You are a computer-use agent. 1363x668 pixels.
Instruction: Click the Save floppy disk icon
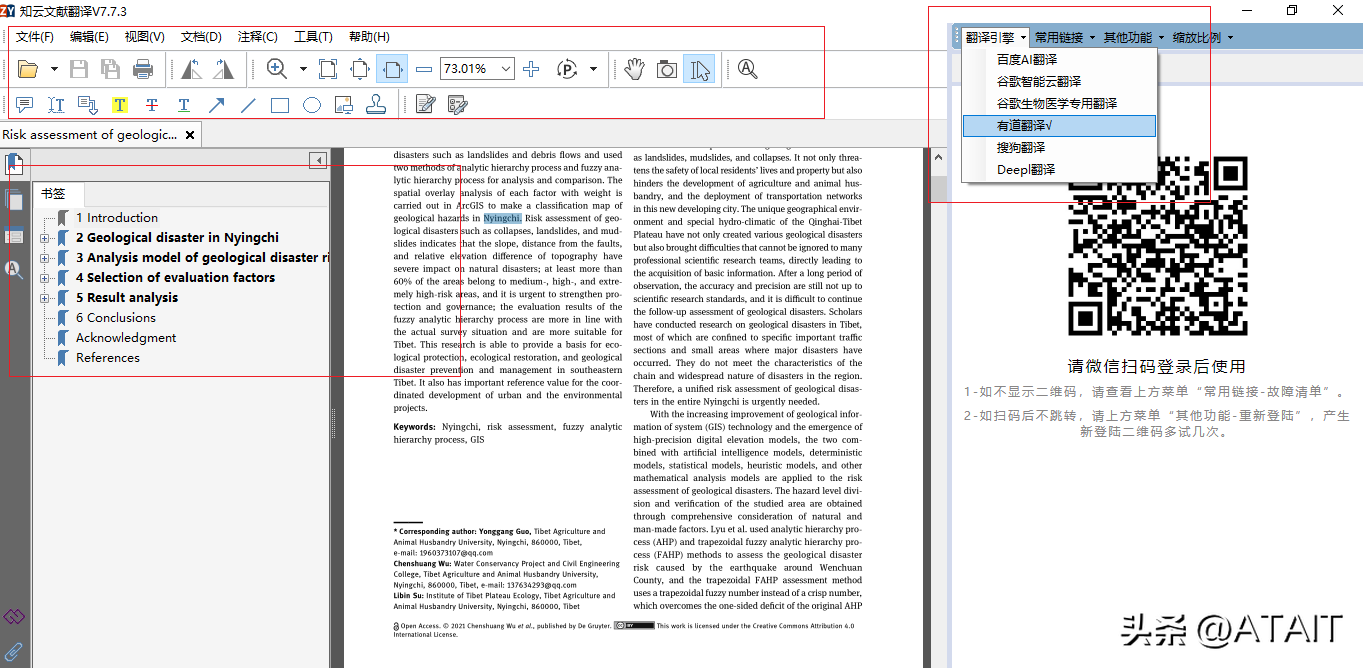(x=78, y=69)
